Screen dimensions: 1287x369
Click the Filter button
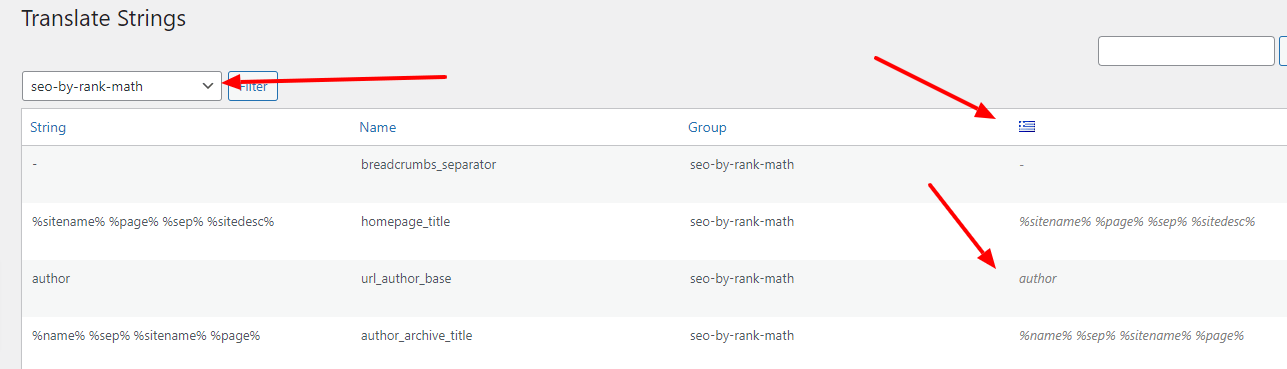coord(253,87)
